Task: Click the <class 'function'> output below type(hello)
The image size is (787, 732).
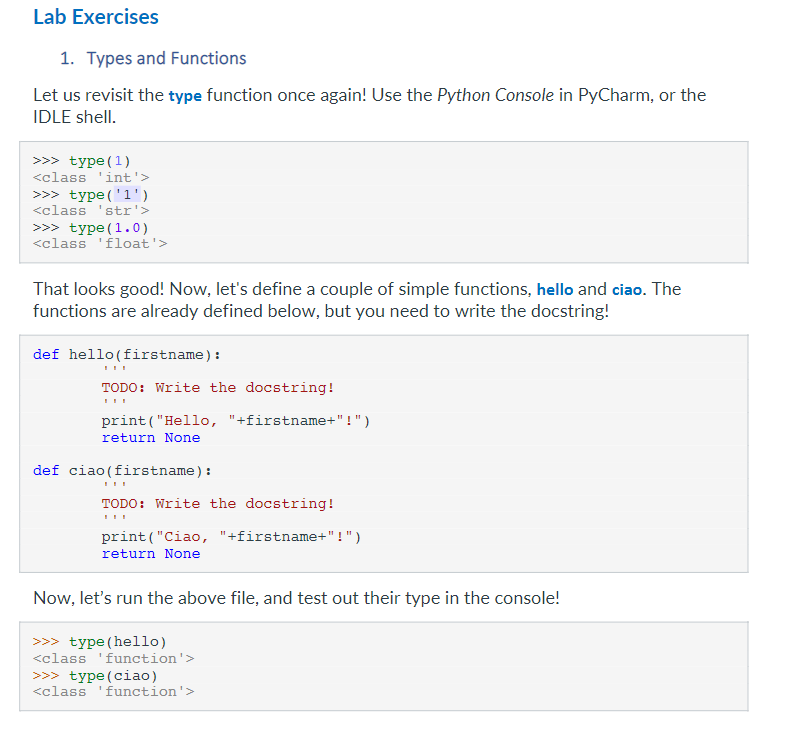Action: [113, 659]
